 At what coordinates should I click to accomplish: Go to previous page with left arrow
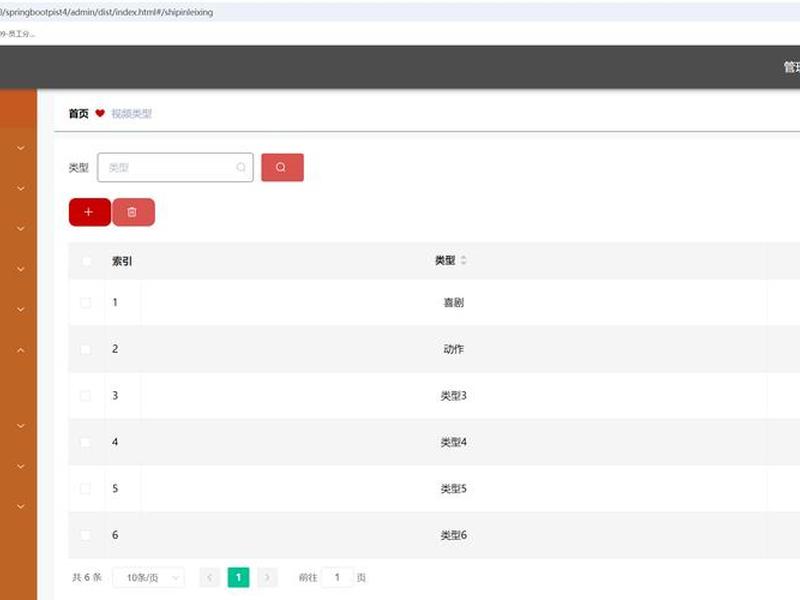pos(209,577)
